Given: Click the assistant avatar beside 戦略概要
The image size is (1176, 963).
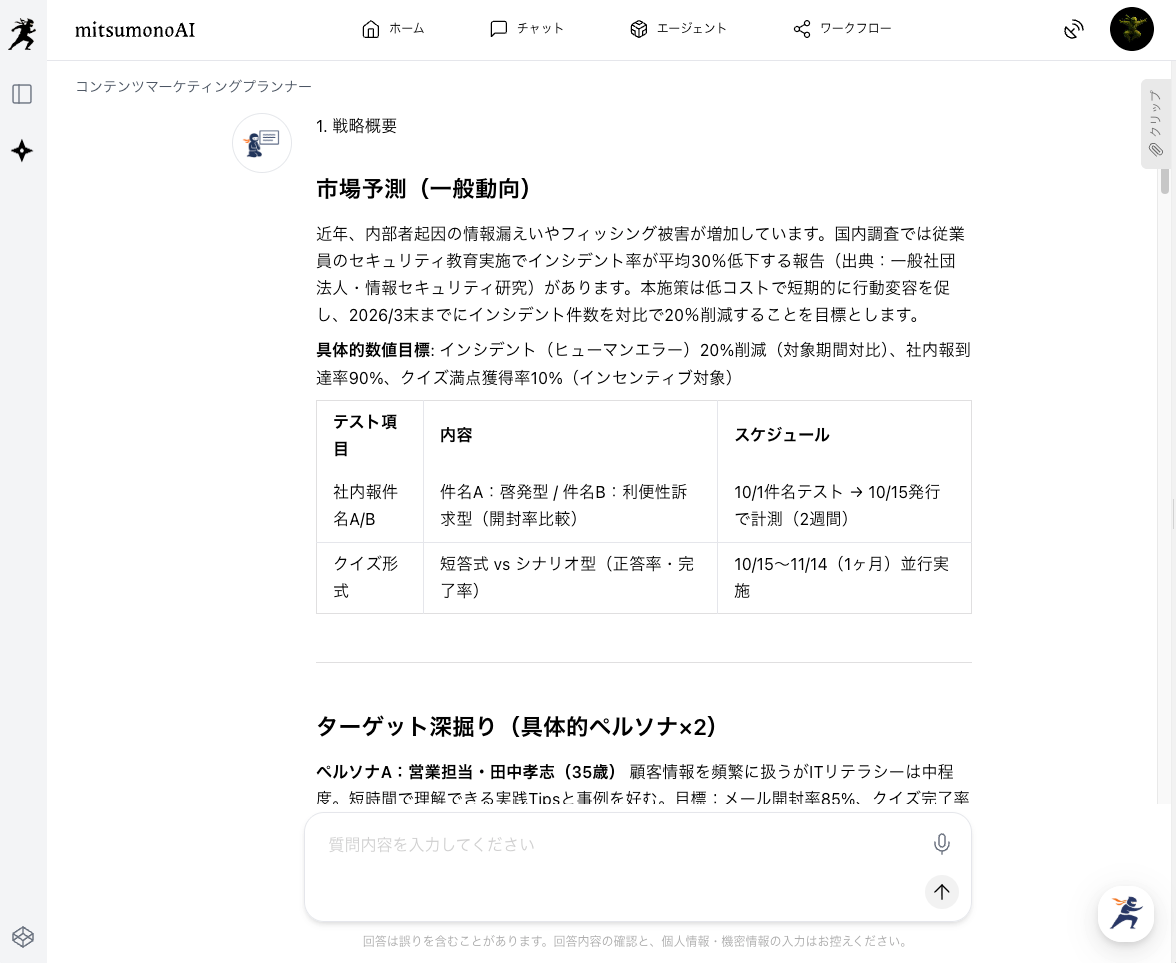Looking at the screenshot, I should click(x=262, y=142).
